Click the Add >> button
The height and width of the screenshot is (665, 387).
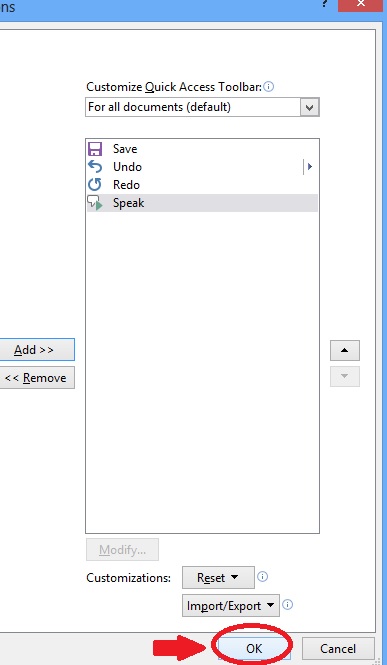pyautogui.click(x=36, y=350)
